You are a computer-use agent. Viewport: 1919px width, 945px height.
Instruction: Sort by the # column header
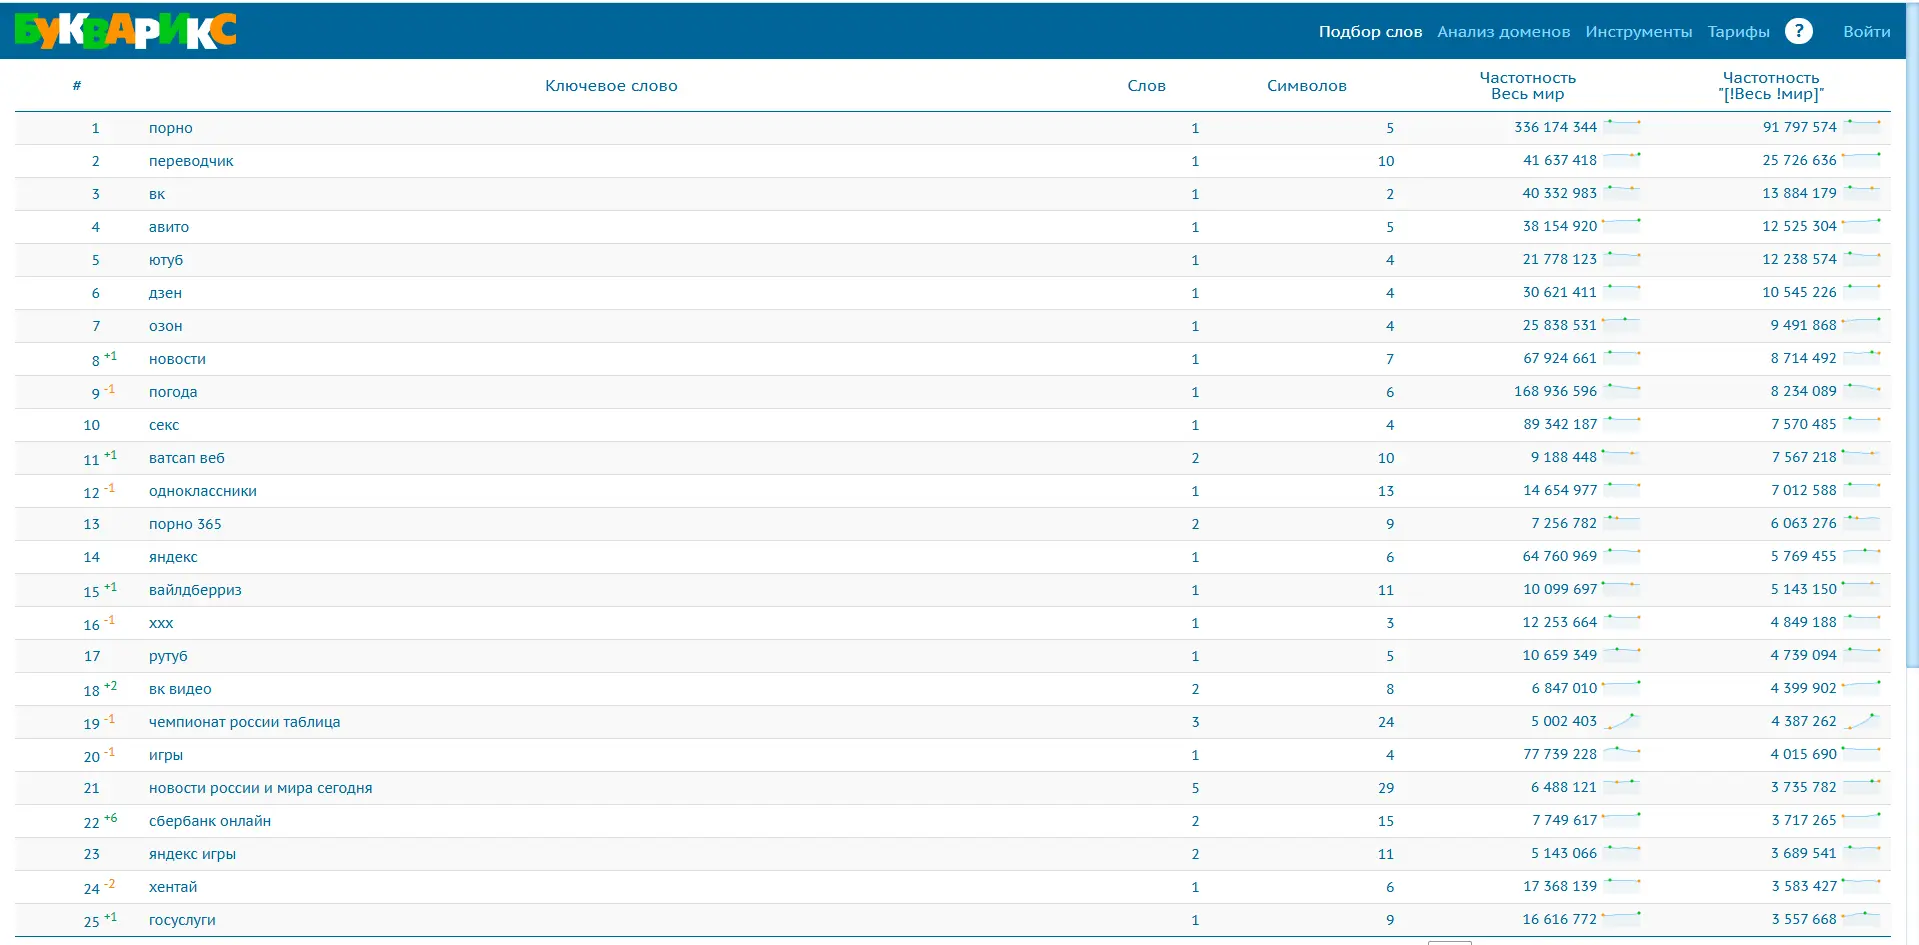(x=77, y=86)
